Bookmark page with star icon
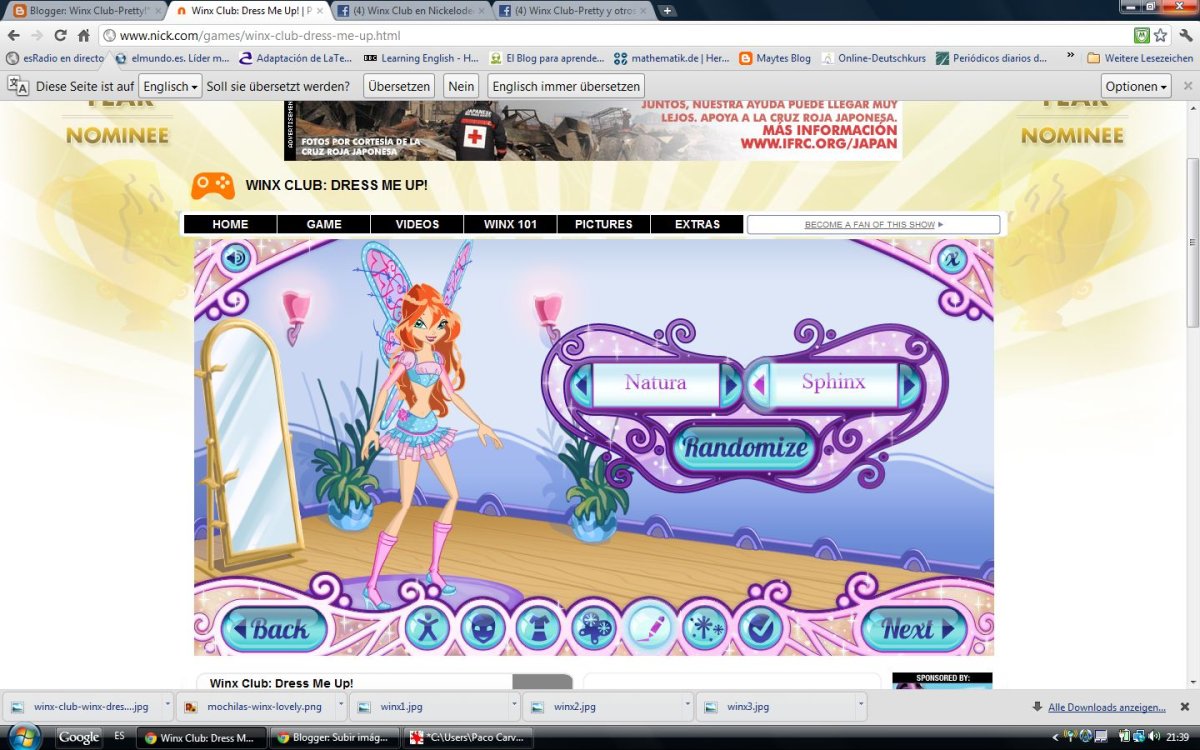 [1161, 35]
